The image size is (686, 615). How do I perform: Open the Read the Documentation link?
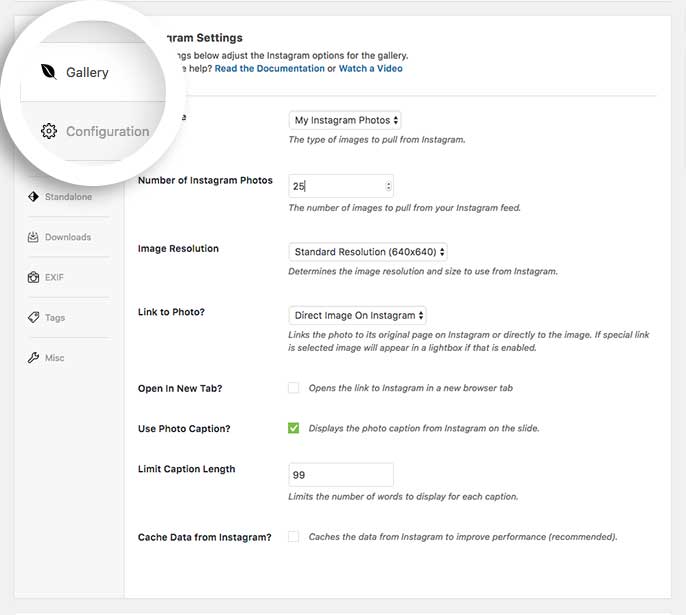(270, 69)
